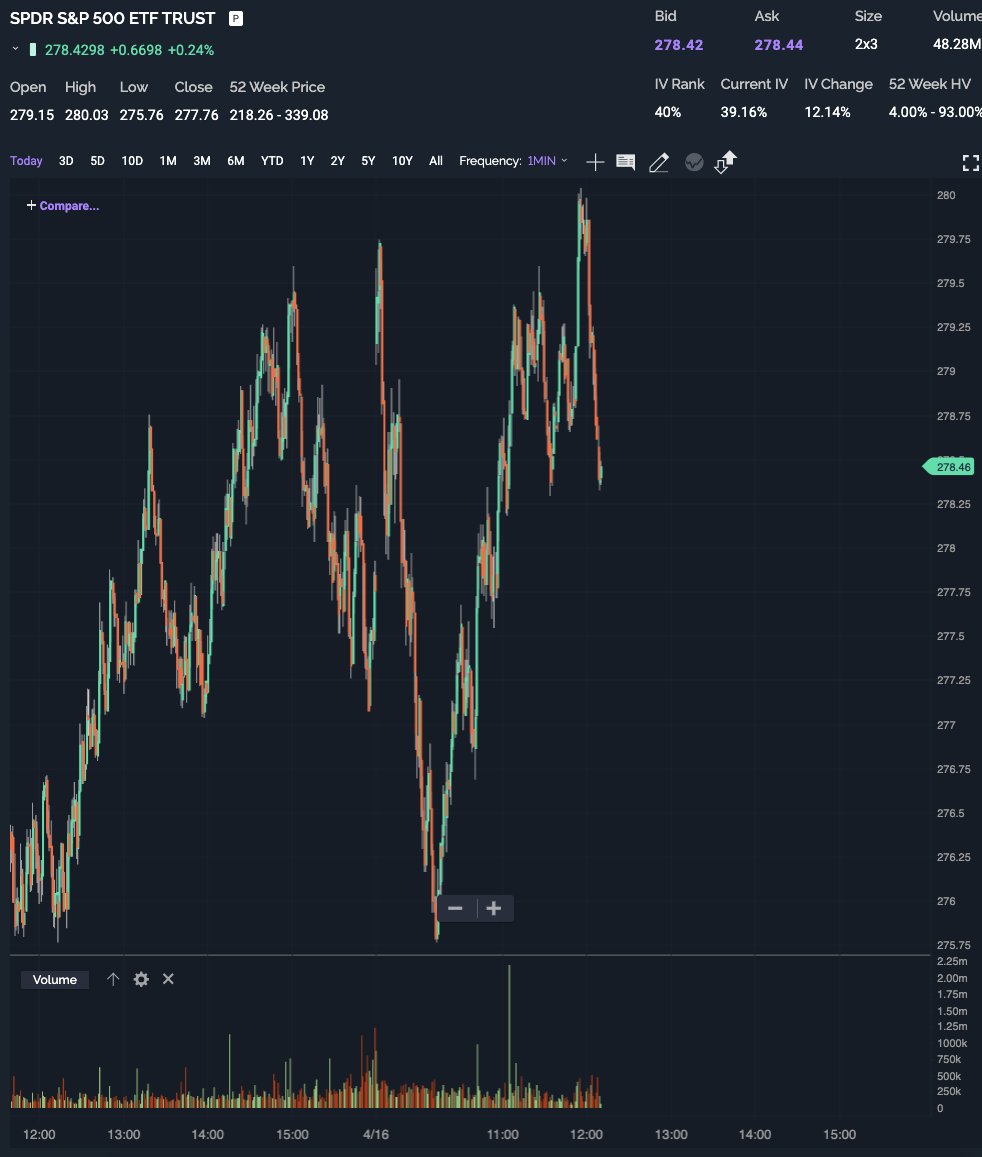This screenshot has width=982, height=1157.
Task: Click the Close value 277.76
Action: point(196,115)
